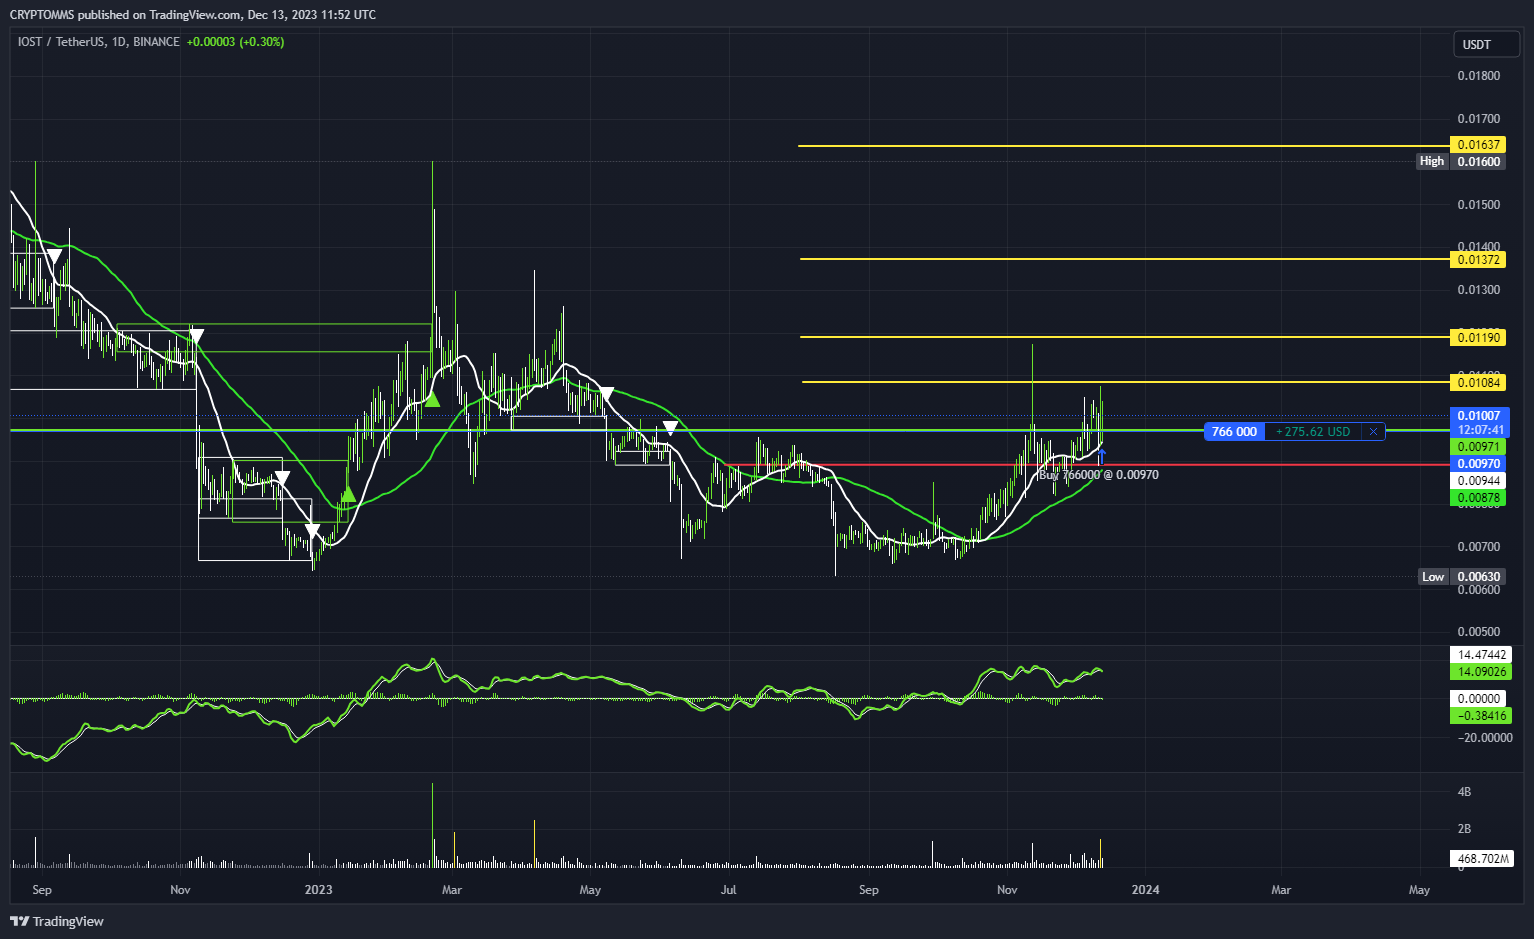Select the 766 000 position quantity box
The width and height of the screenshot is (1534, 939).
click(x=1234, y=431)
